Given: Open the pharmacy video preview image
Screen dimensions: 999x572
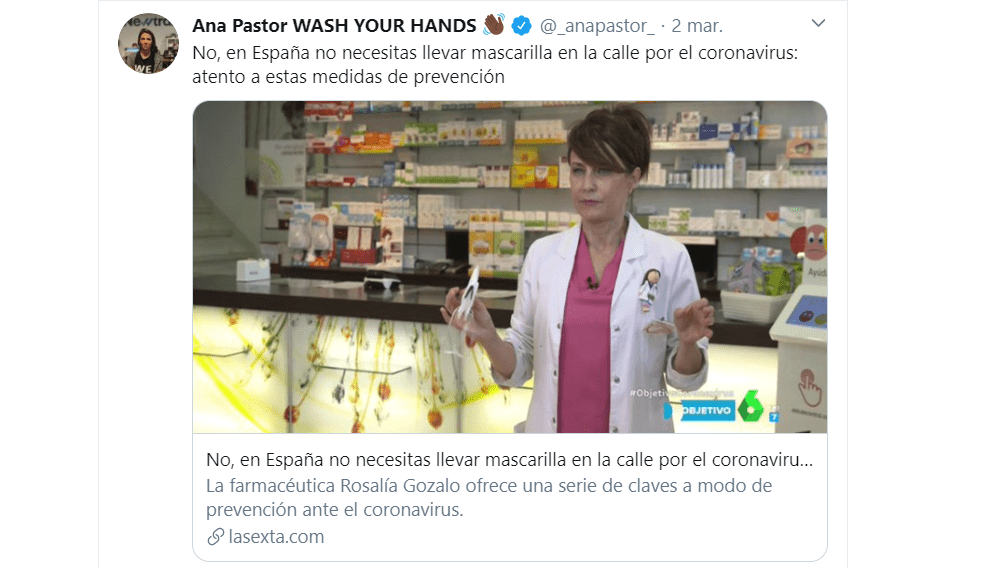Looking at the screenshot, I should [x=510, y=267].
